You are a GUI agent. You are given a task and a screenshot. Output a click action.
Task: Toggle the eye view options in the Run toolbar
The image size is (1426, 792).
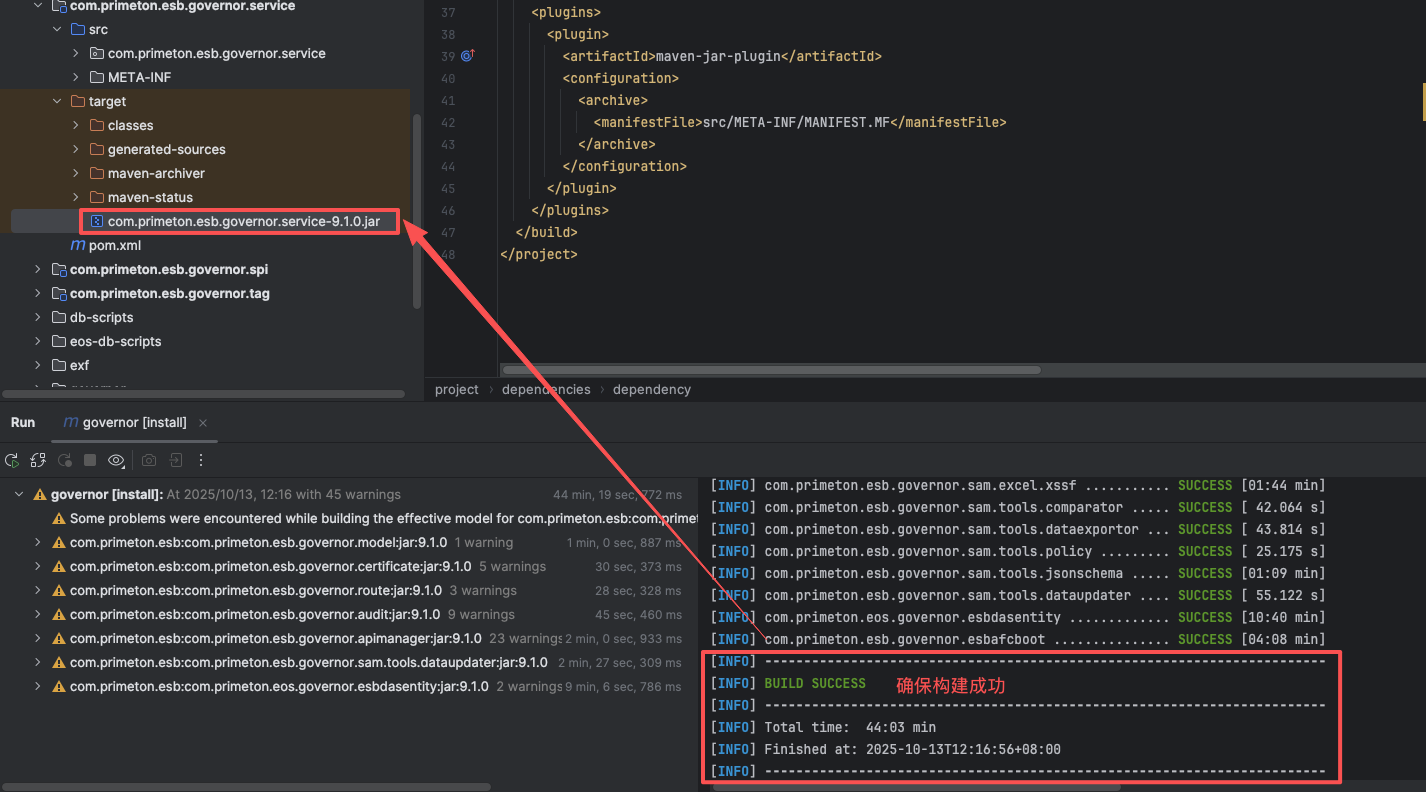116,460
